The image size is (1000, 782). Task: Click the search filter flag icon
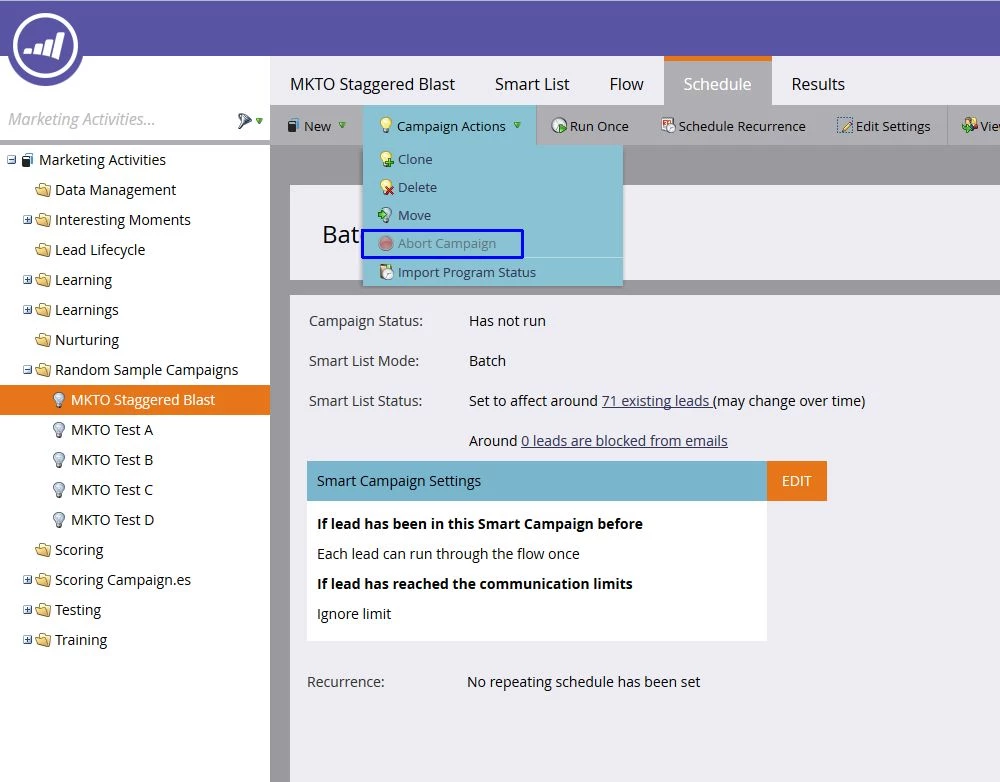click(x=244, y=120)
